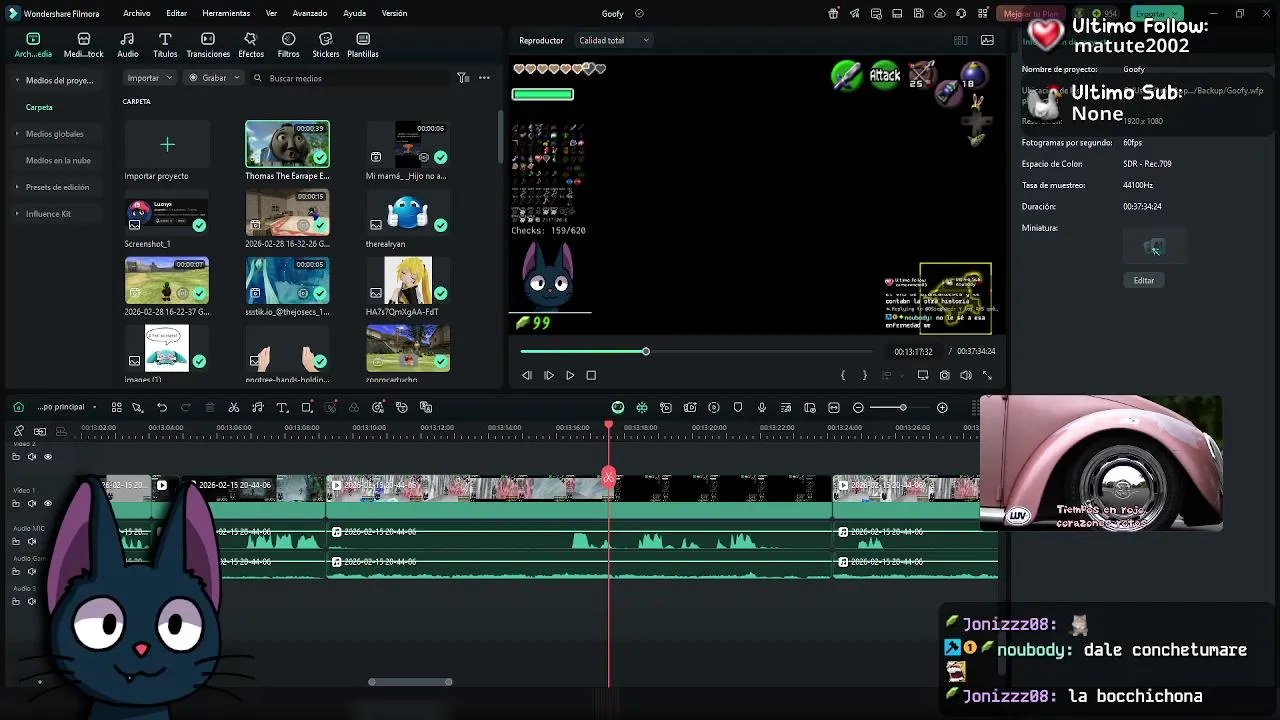This screenshot has width=1280, height=720.
Task: Open the ...po principal timeline dropdown
Action: tap(66, 407)
